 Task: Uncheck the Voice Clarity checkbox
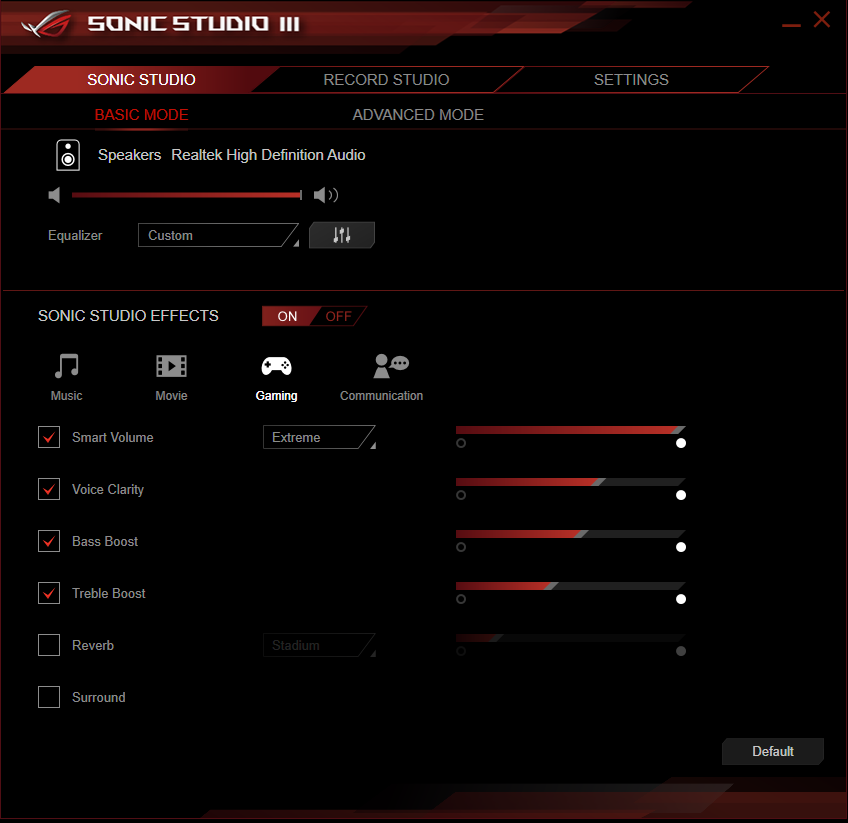(x=49, y=489)
